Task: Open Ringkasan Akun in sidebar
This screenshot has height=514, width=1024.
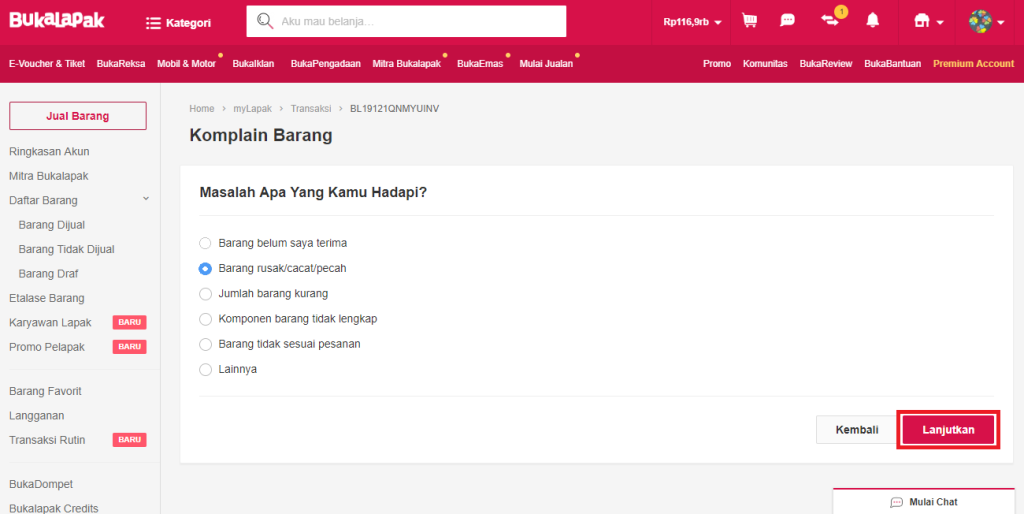Action: (49, 152)
